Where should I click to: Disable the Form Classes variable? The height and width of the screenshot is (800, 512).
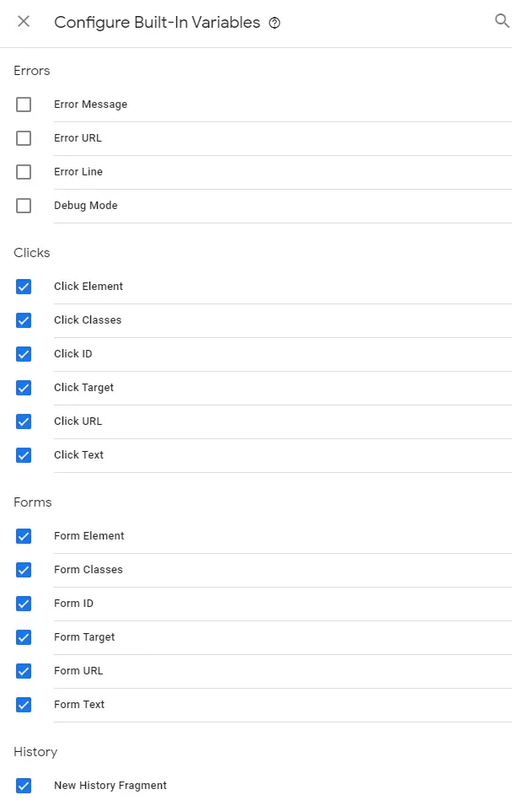[23, 570]
